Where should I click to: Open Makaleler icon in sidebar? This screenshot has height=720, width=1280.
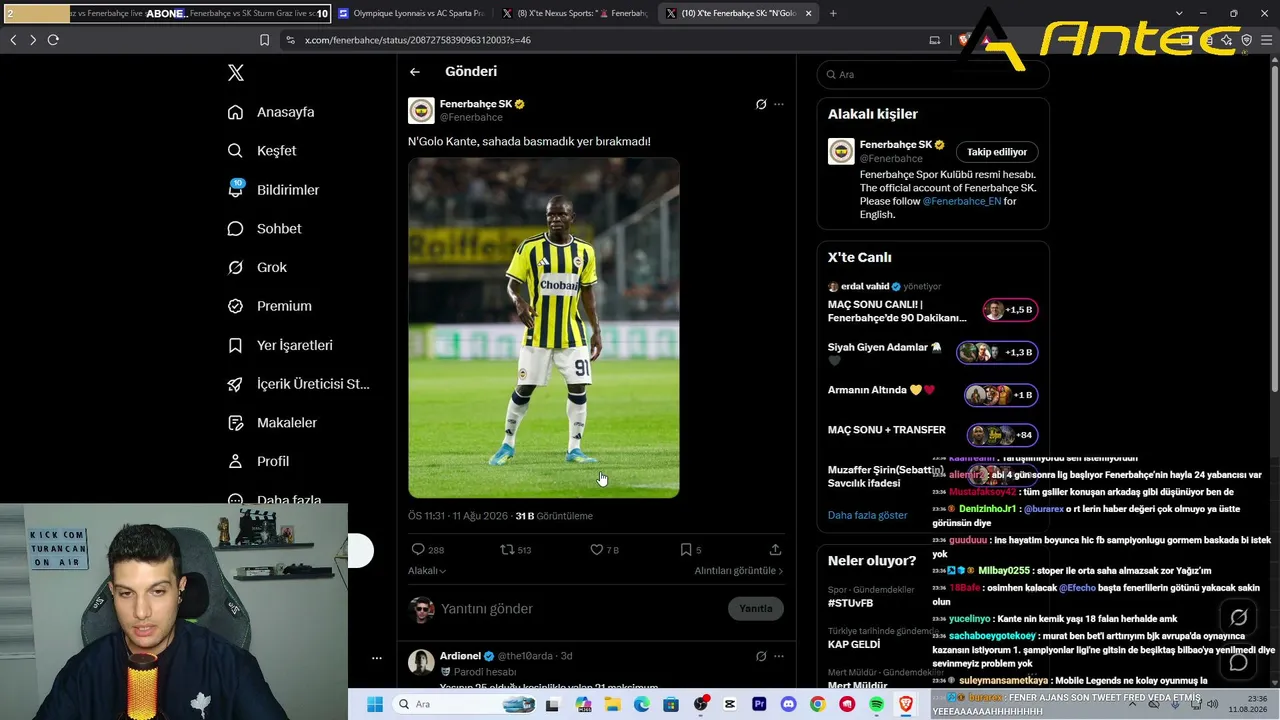235,423
